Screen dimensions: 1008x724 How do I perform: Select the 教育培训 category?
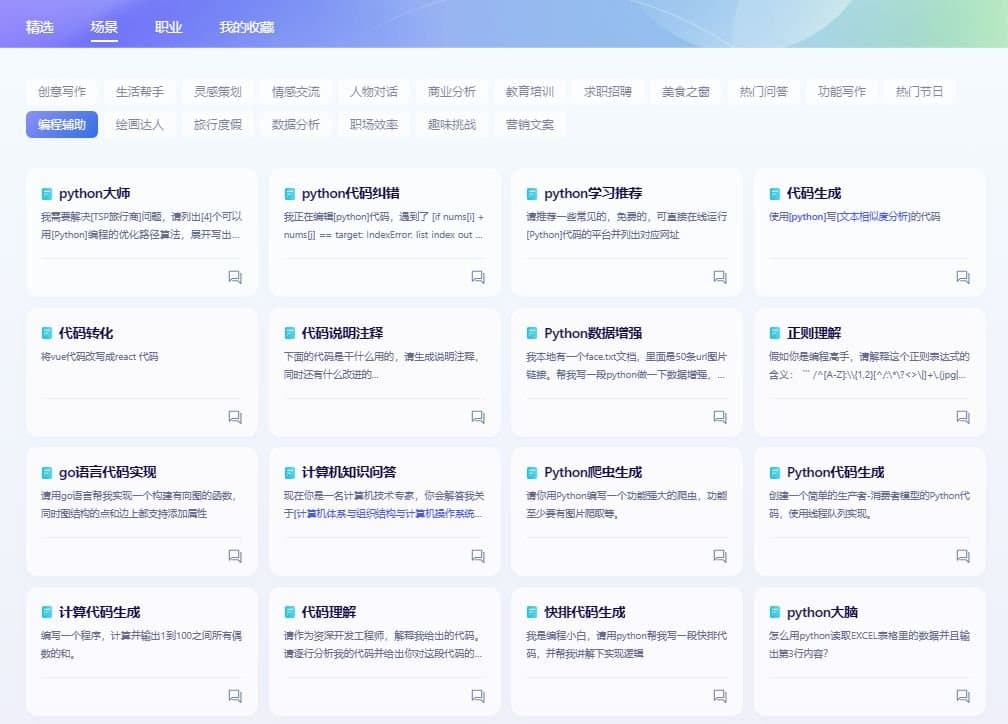(530, 91)
